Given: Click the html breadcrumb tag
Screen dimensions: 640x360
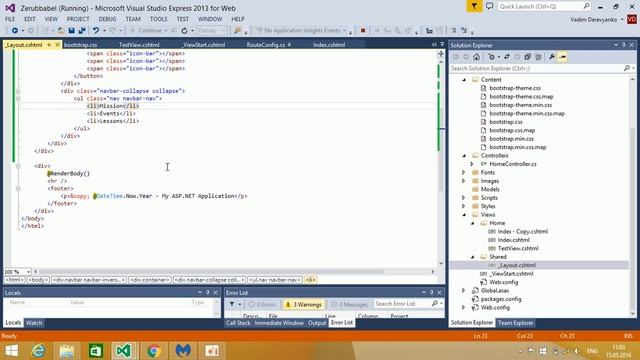Looking at the screenshot, I should point(15,280).
